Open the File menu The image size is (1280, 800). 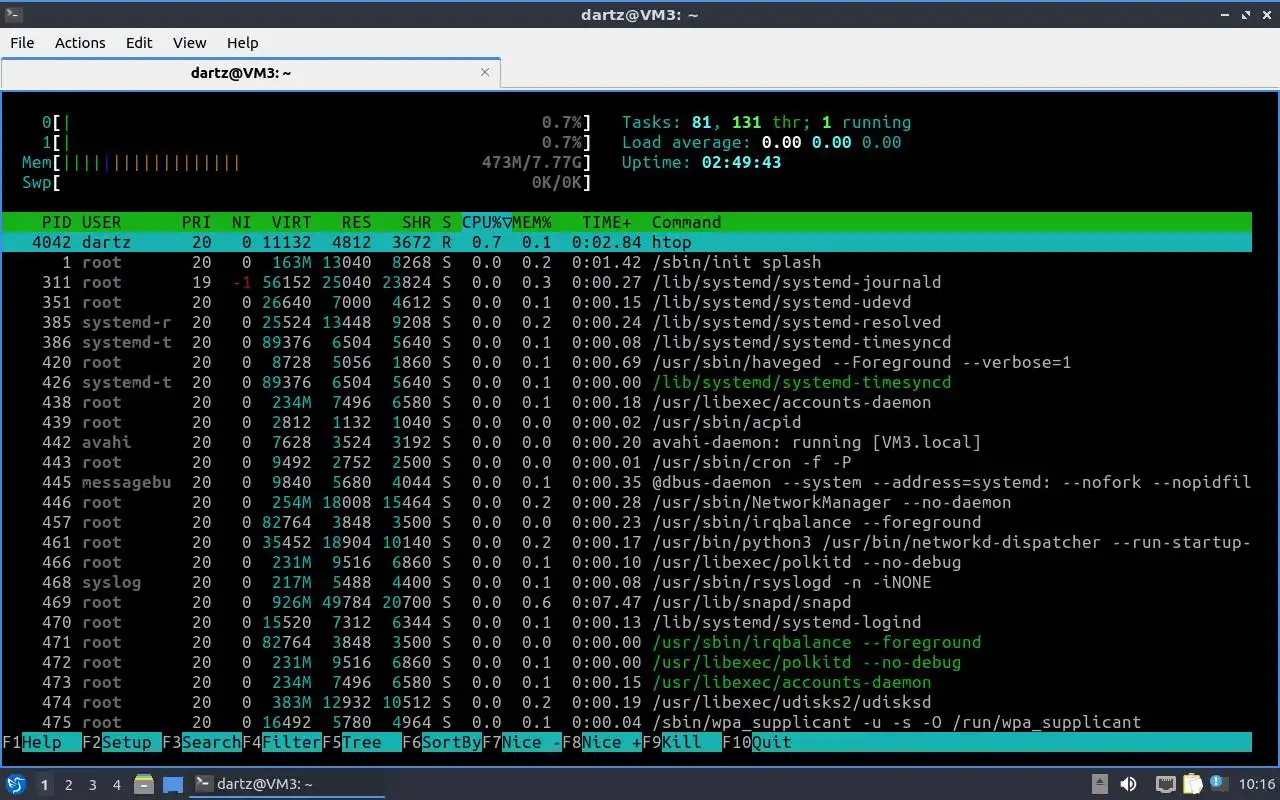click(x=22, y=42)
